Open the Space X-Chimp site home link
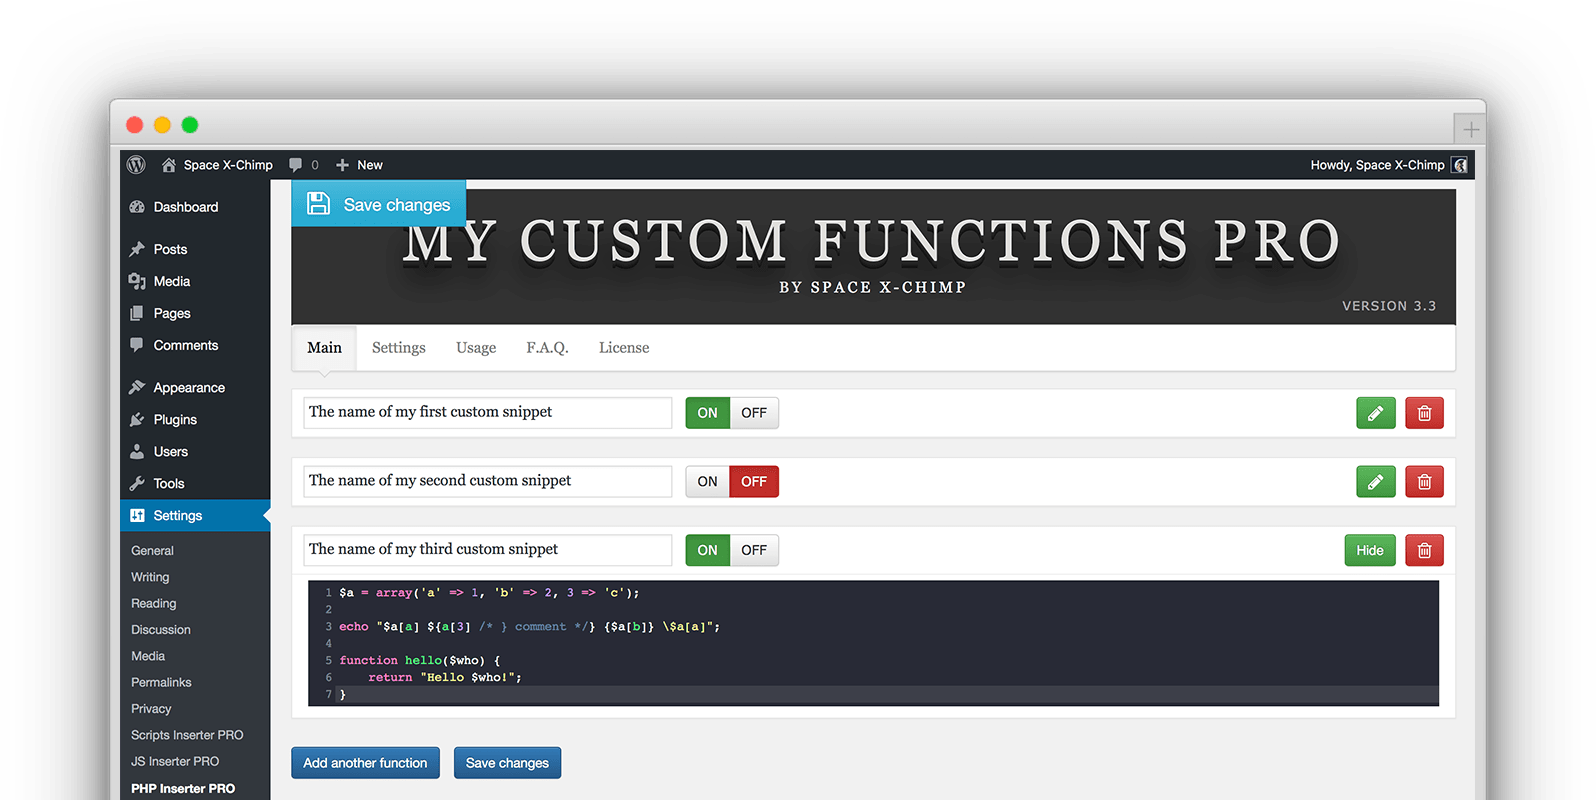The height and width of the screenshot is (800, 1596). [217, 165]
